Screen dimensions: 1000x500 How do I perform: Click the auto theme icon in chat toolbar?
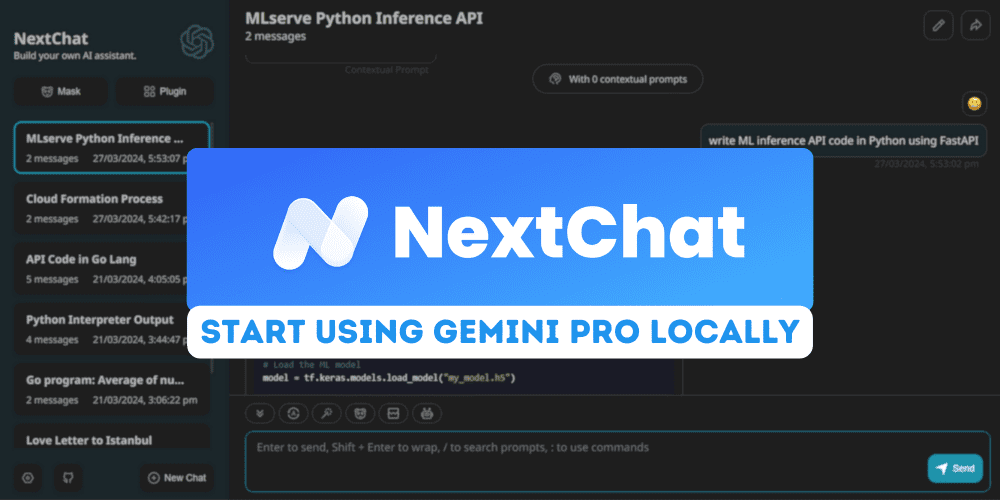[293, 413]
